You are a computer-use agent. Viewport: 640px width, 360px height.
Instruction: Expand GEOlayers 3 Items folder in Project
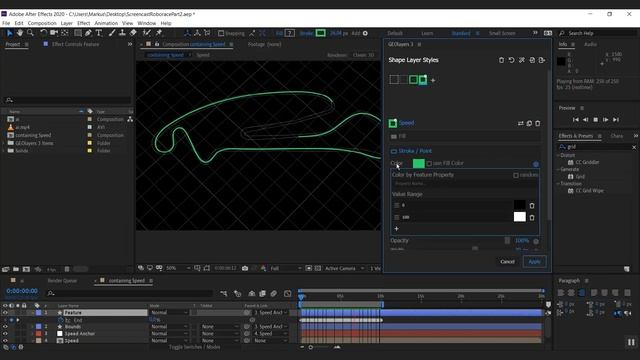click(4, 143)
